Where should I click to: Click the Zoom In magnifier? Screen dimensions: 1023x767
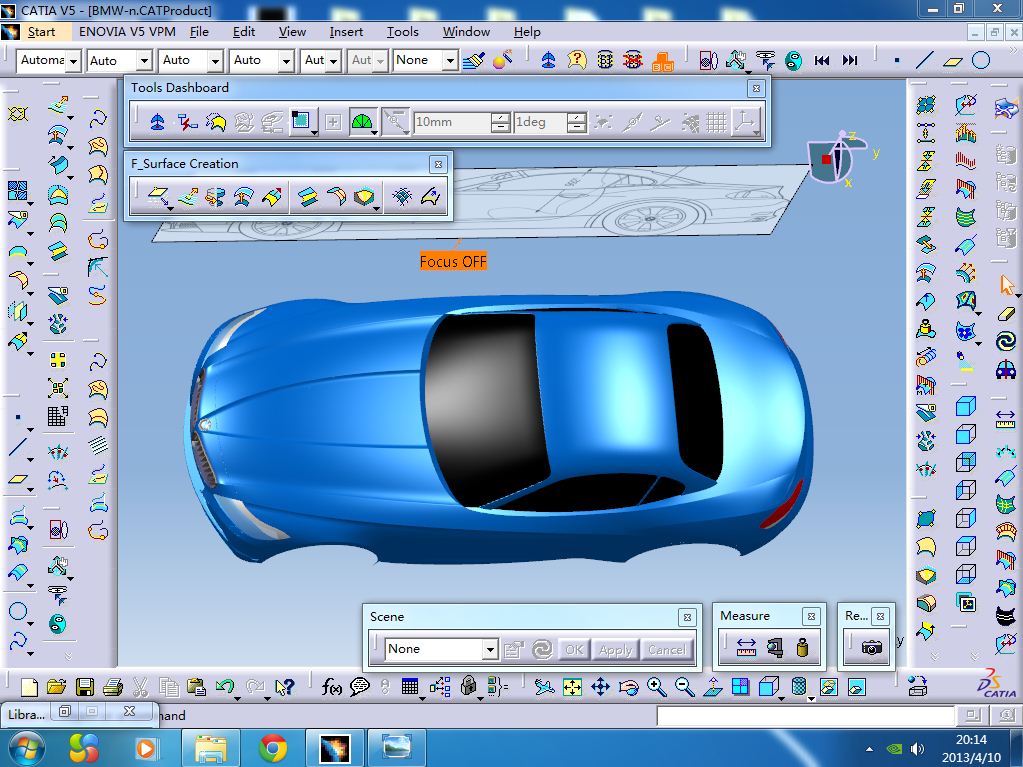[656, 686]
